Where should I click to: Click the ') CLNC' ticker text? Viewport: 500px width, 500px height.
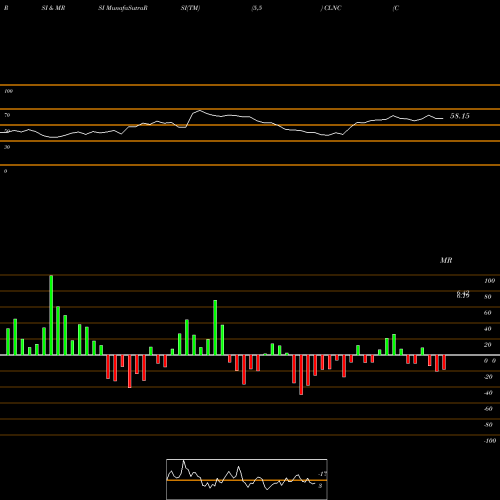coord(331,8)
